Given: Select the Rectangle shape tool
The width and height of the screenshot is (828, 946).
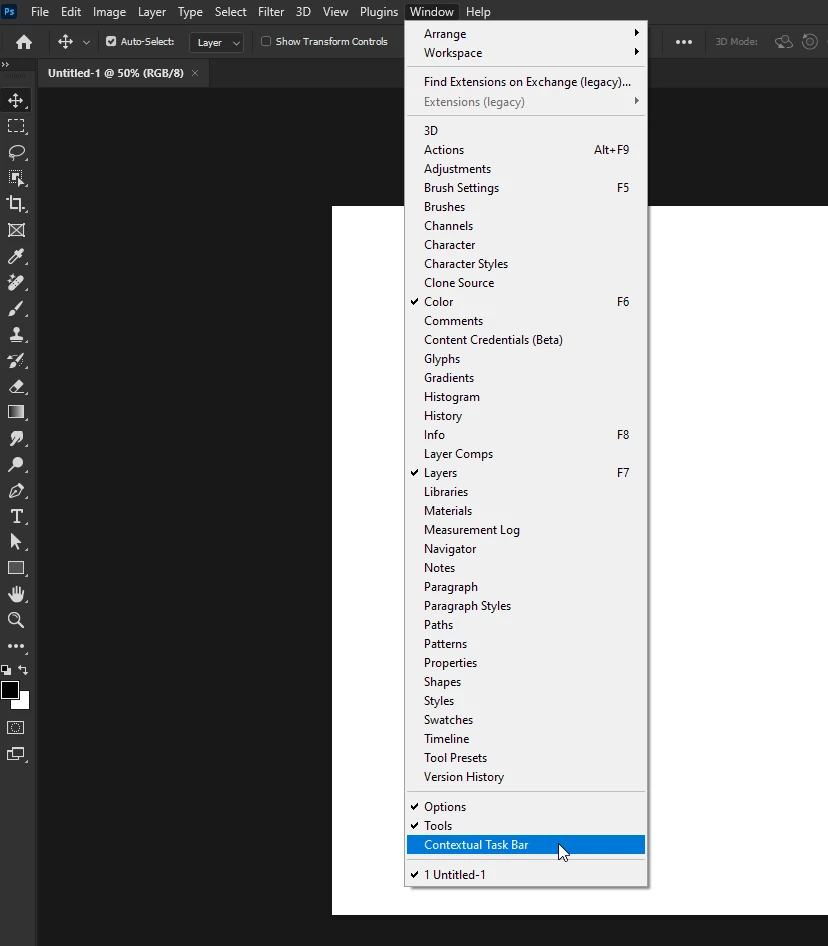Looking at the screenshot, I should 16,568.
